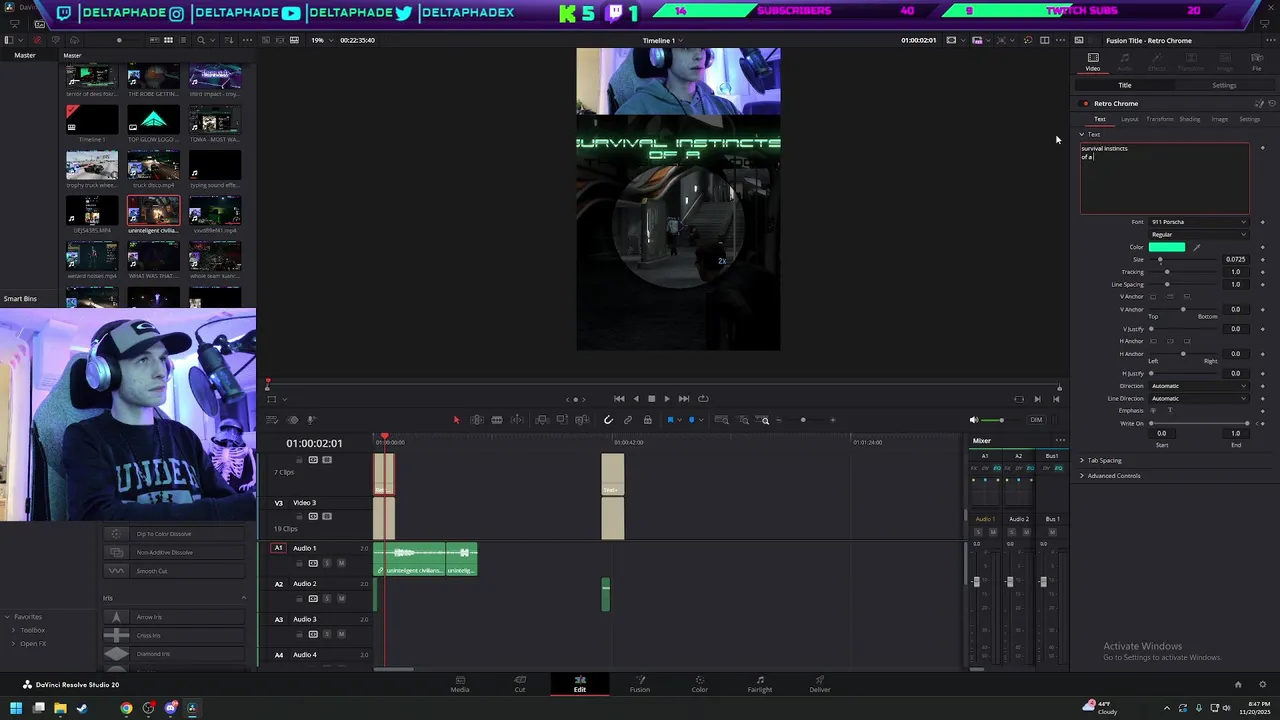Open the Mixer options menu
This screenshot has width=1280, height=720.
pyautogui.click(x=1060, y=441)
